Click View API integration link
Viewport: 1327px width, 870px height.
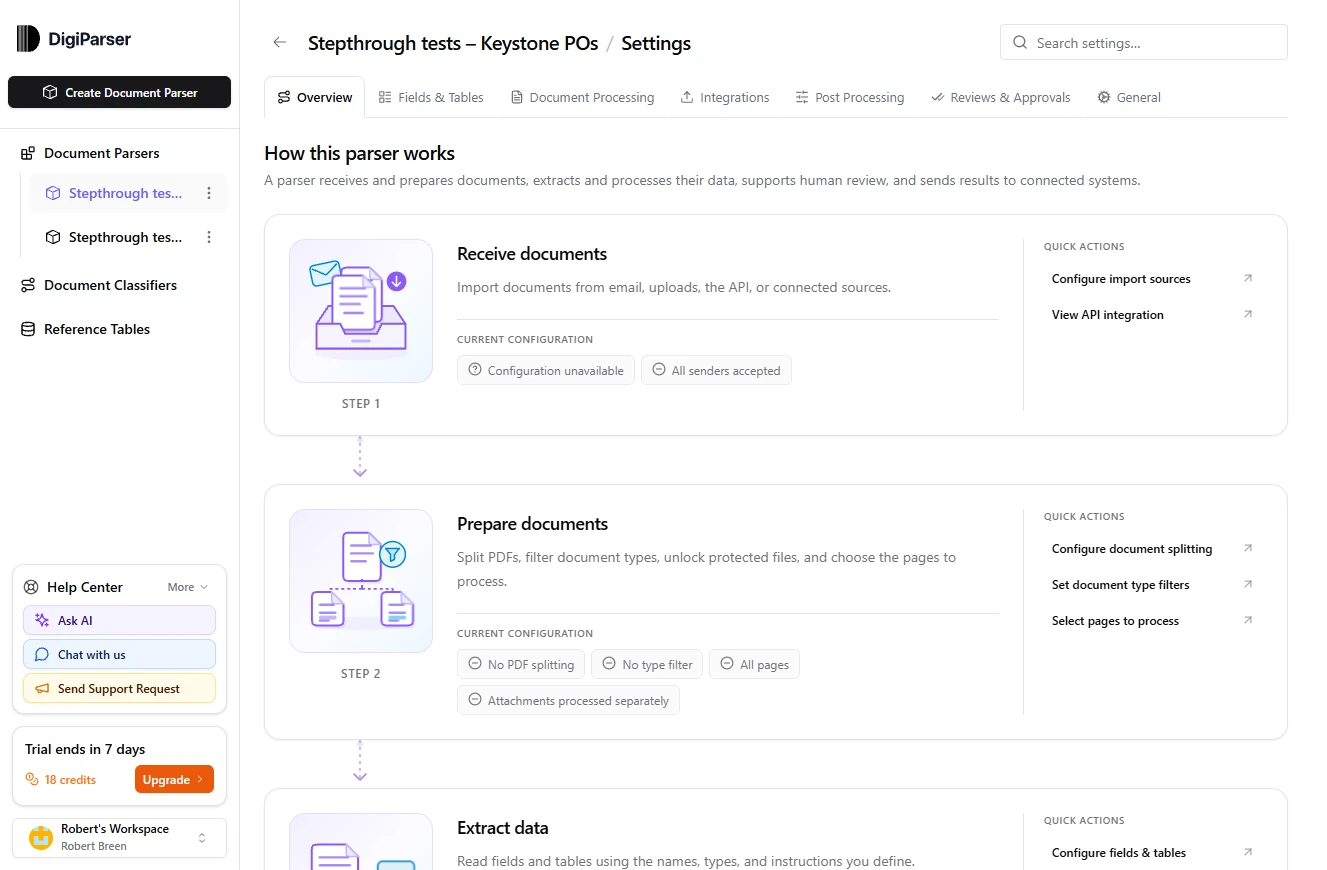point(1108,314)
